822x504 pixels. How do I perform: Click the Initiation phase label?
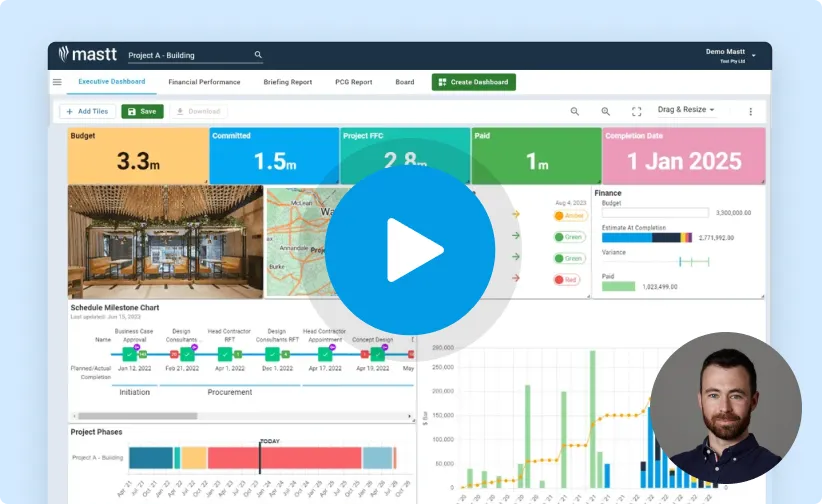(135, 392)
